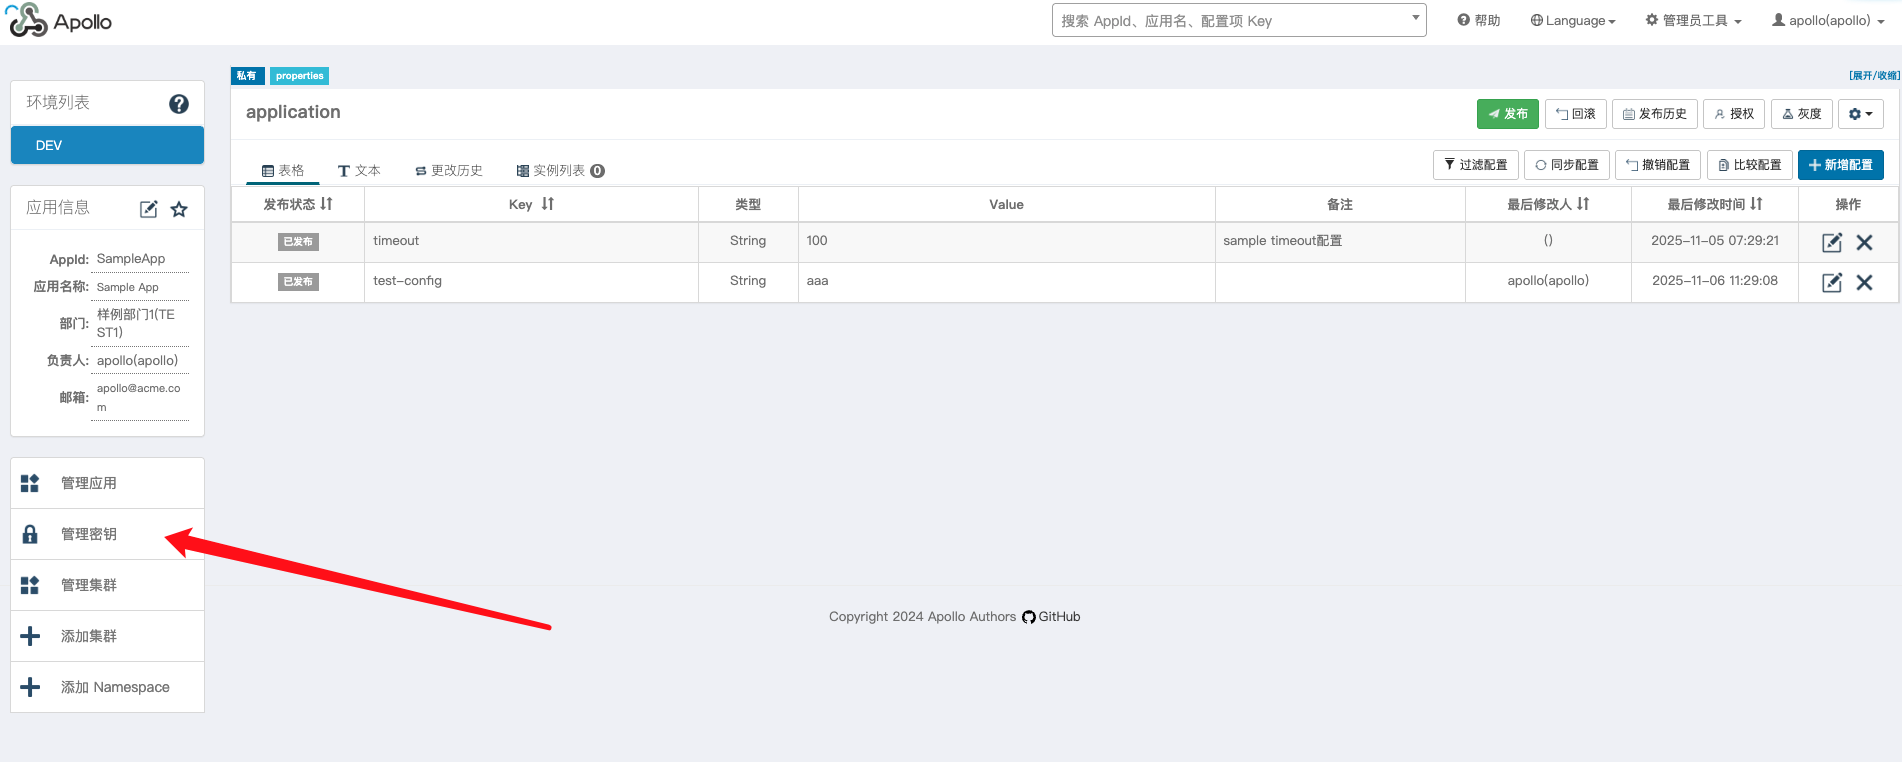Click GitHub link in footer

pyautogui.click(x=1051, y=617)
